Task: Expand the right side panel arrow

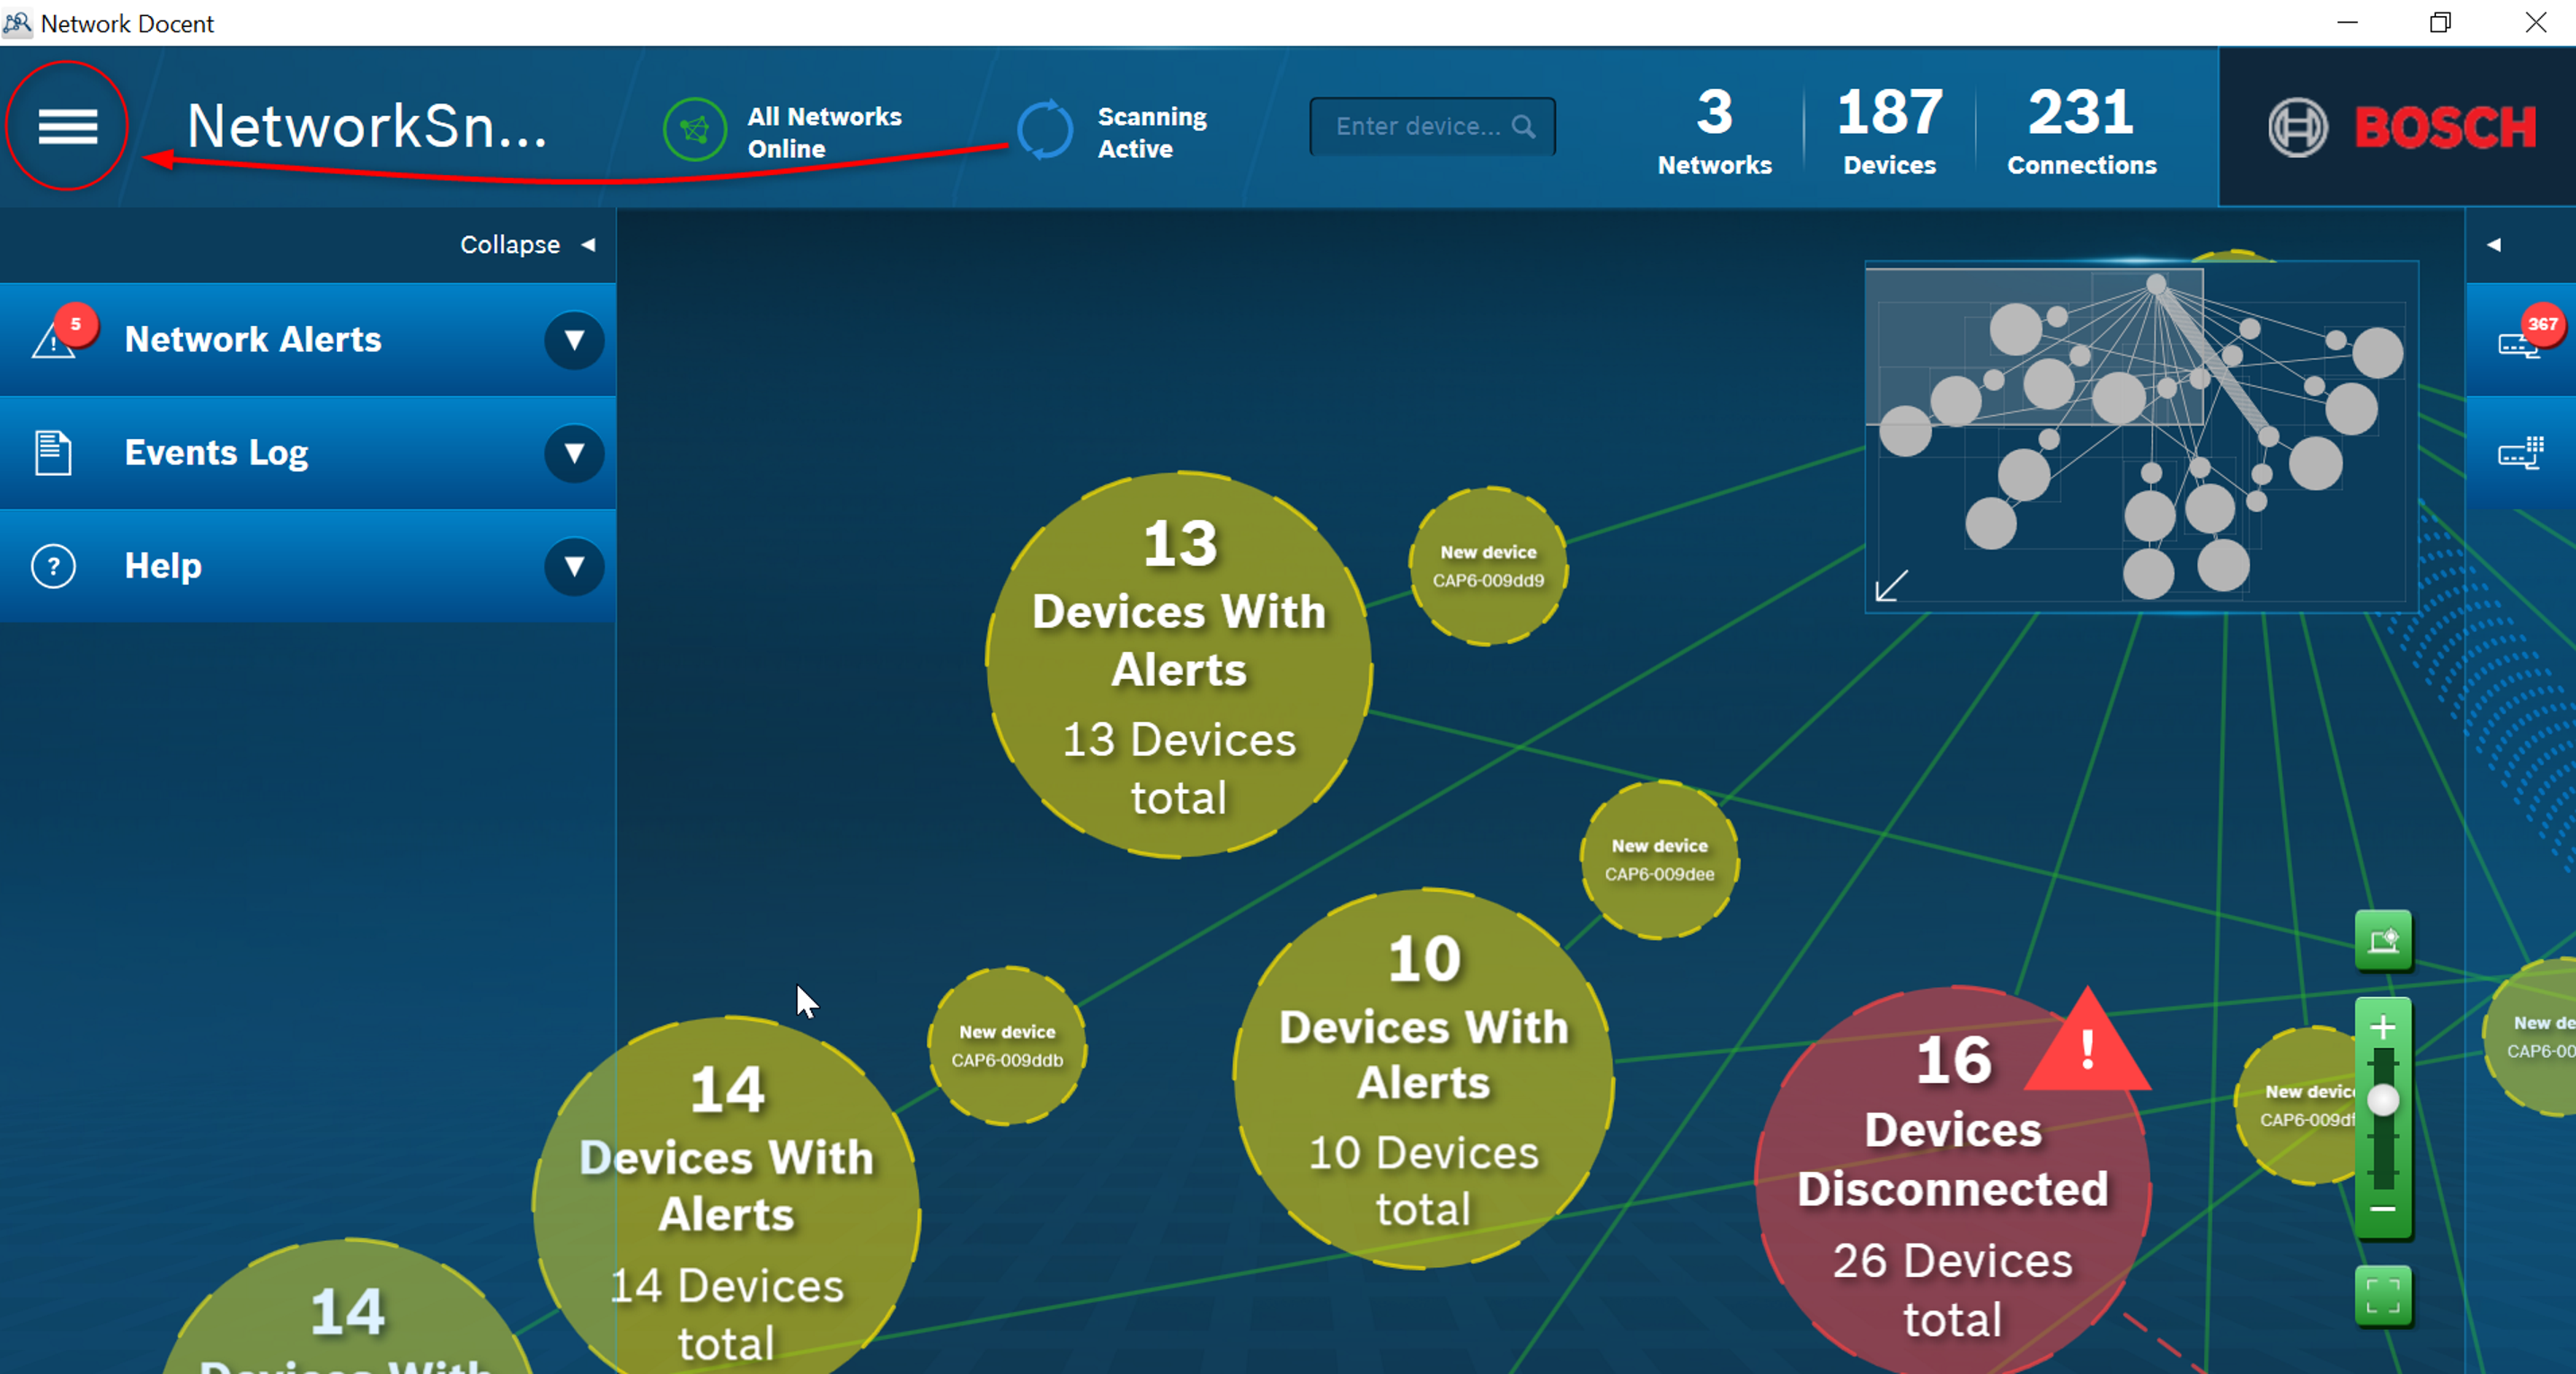Action: tap(2494, 245)
